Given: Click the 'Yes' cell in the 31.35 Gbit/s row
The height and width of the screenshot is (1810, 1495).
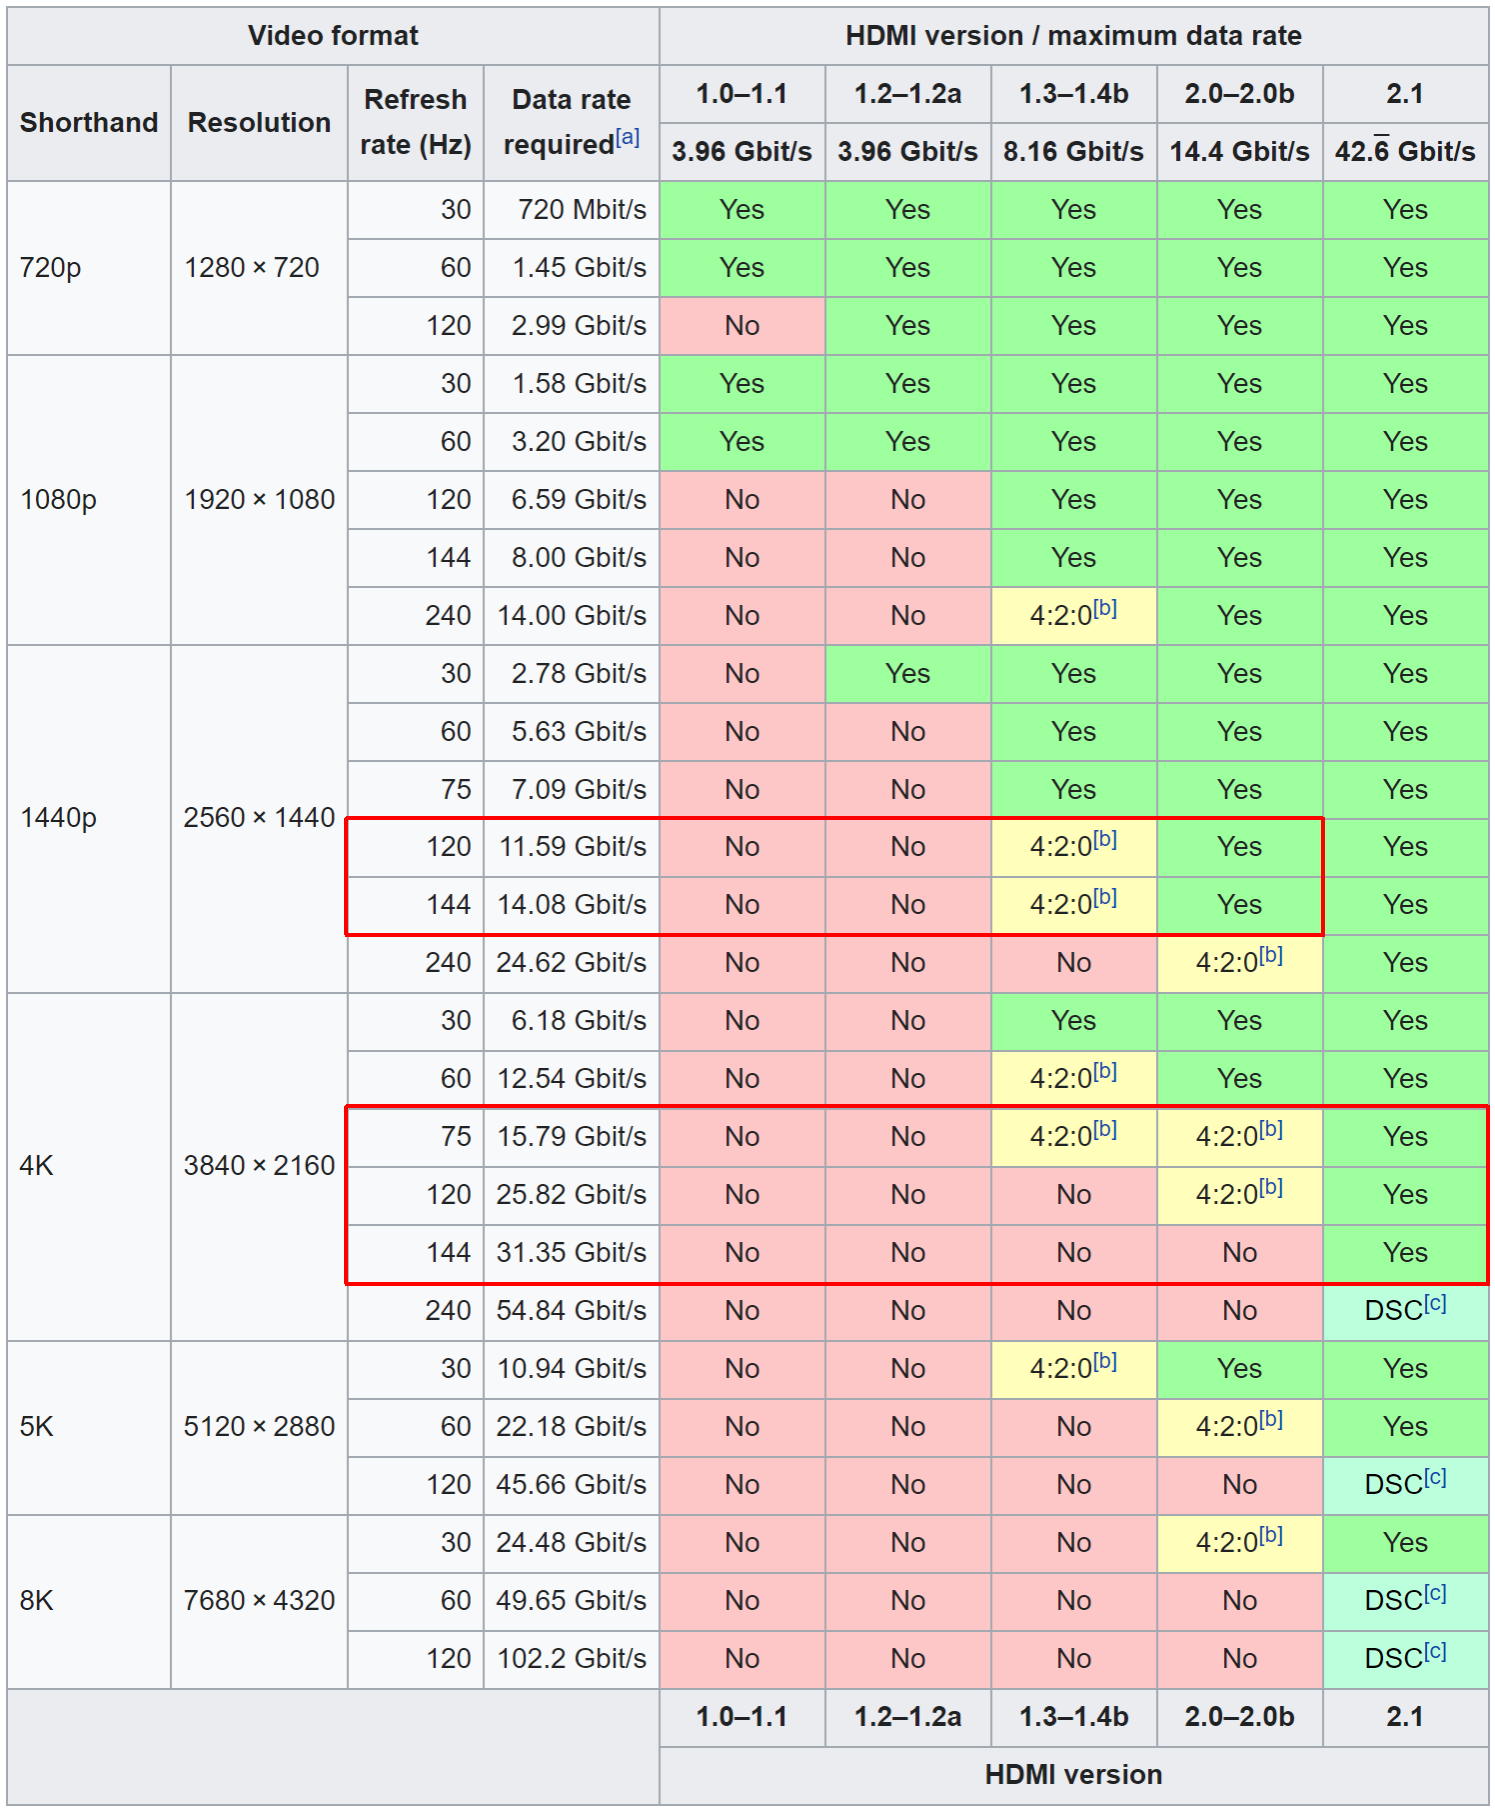Looking at the screenshot, I should pos(1405,1253).
